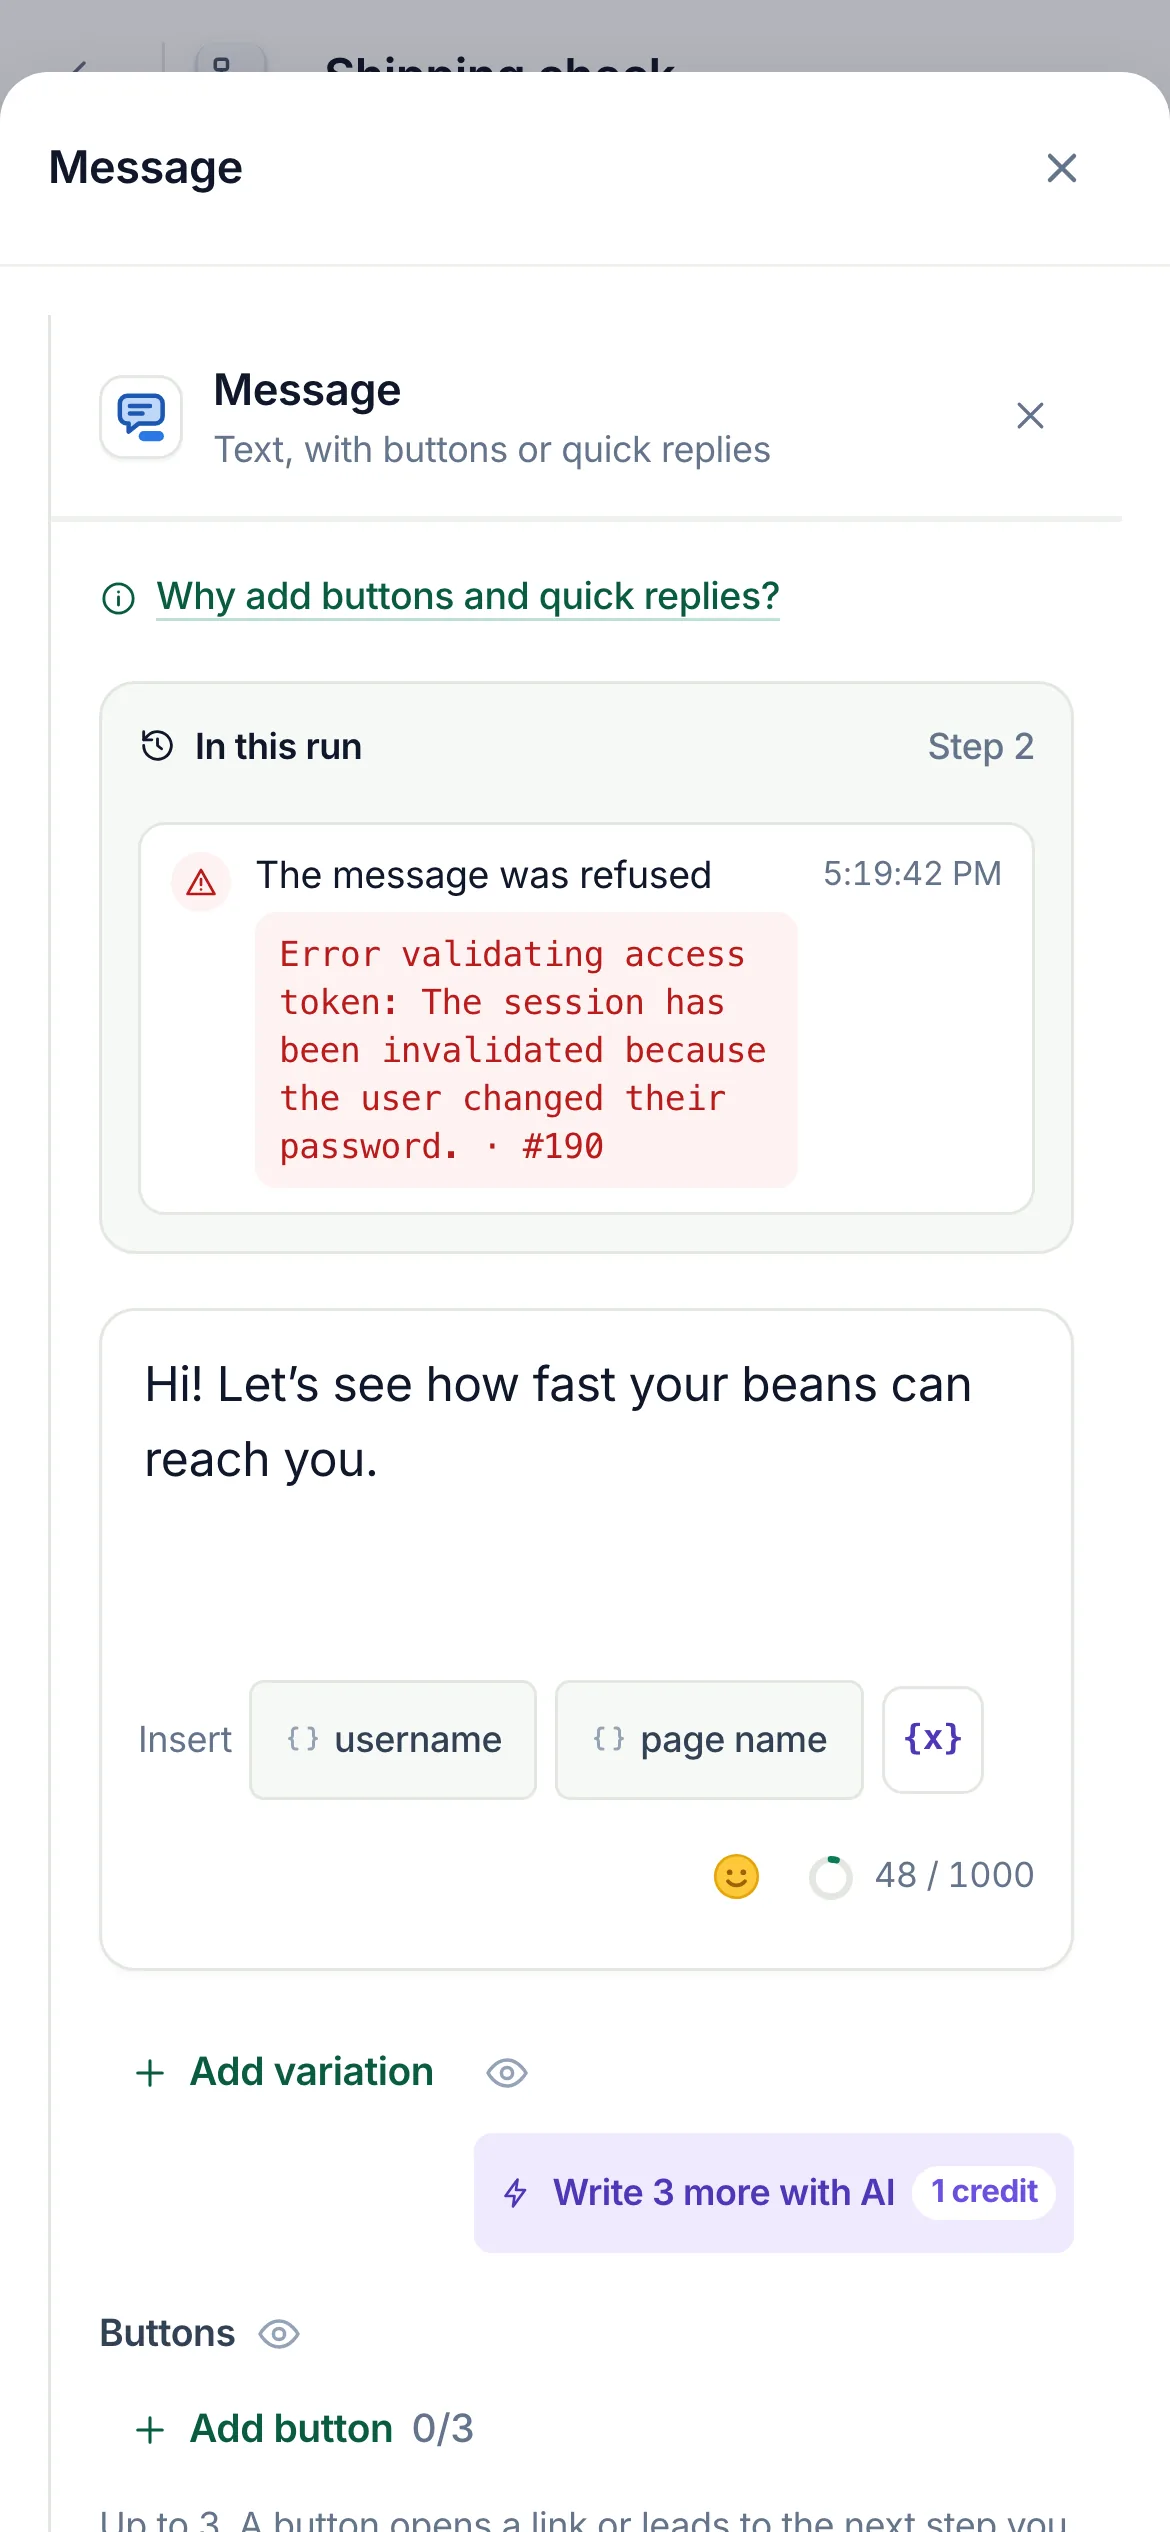Viewport: 1170px width, 2532px height.
Task: Close the Message sheet header
Action: click(x=1061, y=168)
